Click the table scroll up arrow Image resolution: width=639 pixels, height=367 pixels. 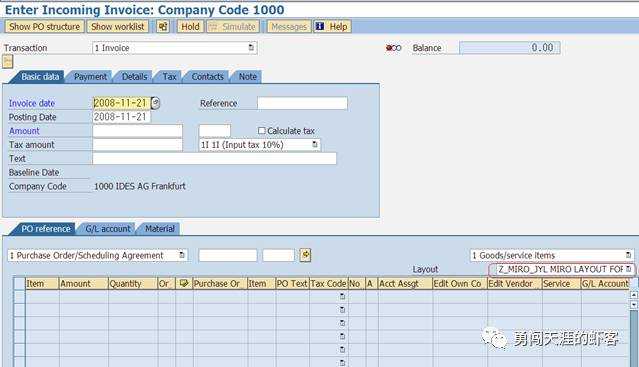634,294
